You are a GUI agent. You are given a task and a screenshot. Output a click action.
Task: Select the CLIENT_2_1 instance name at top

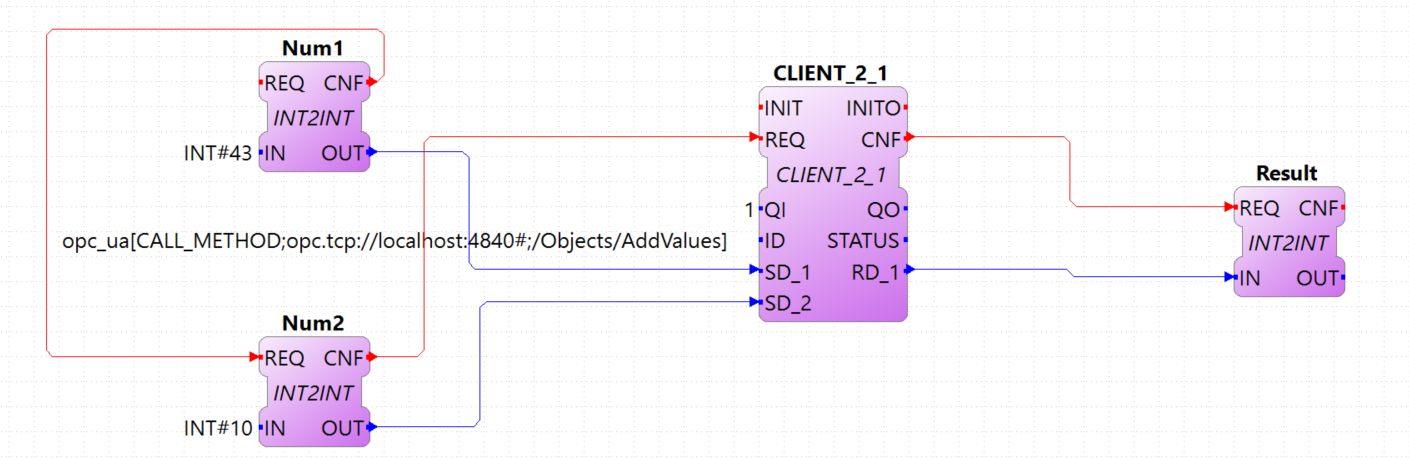(x=831, y=72)
